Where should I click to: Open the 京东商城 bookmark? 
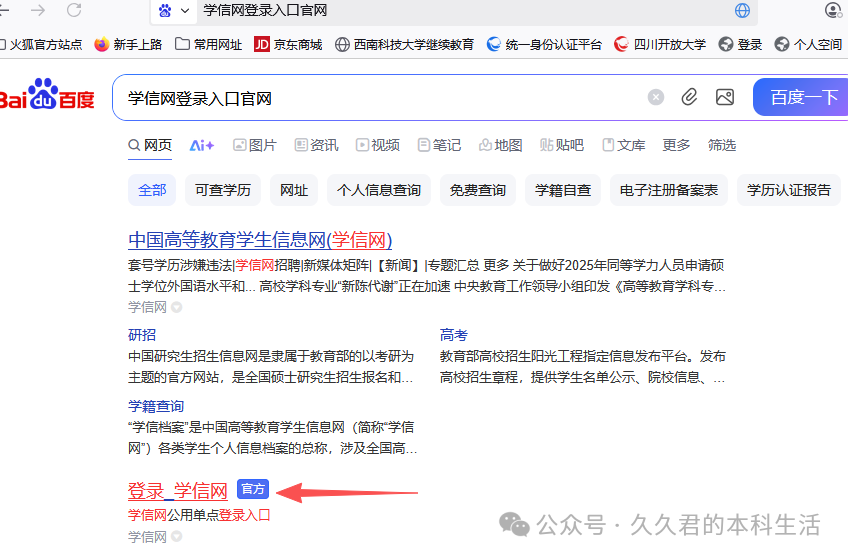point(288,44)
